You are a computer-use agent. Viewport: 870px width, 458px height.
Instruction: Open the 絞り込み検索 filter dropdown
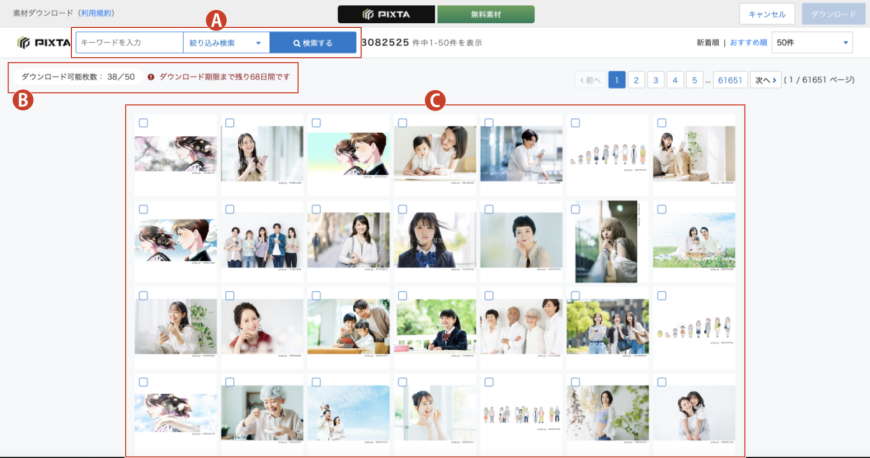pyautogui.click(x=226, y=43)
